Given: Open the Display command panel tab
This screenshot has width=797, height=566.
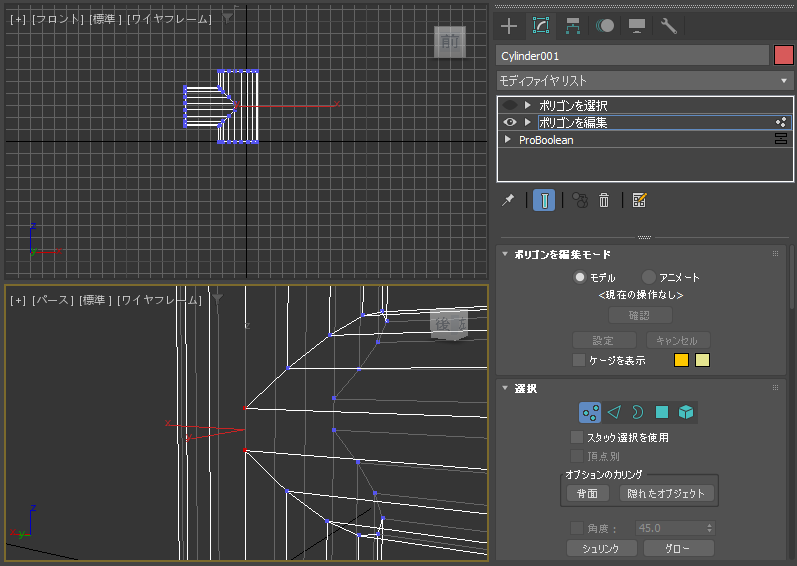Looking at the screenshot, I should (637, 26).
